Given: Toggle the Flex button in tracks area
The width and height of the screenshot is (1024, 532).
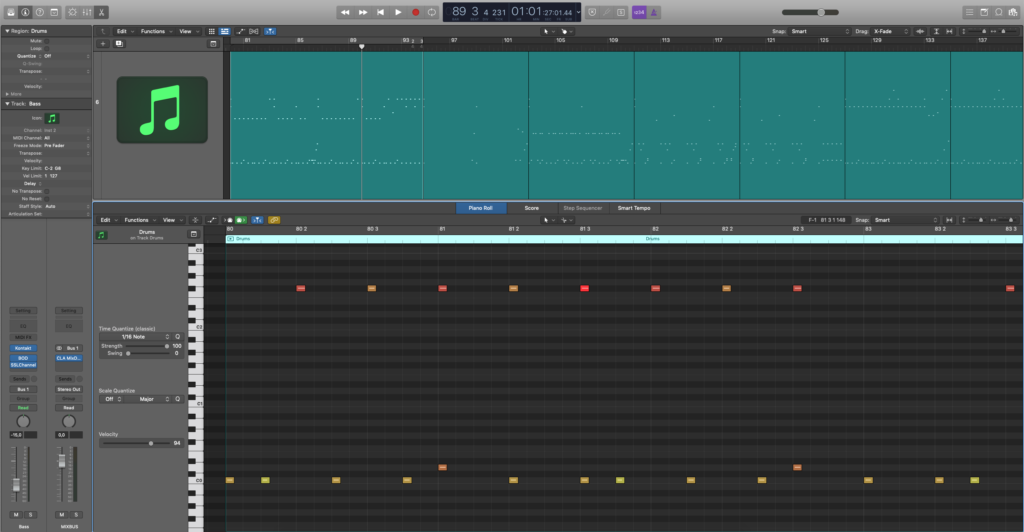Looking at the screenshot, I should pos(254,31).
